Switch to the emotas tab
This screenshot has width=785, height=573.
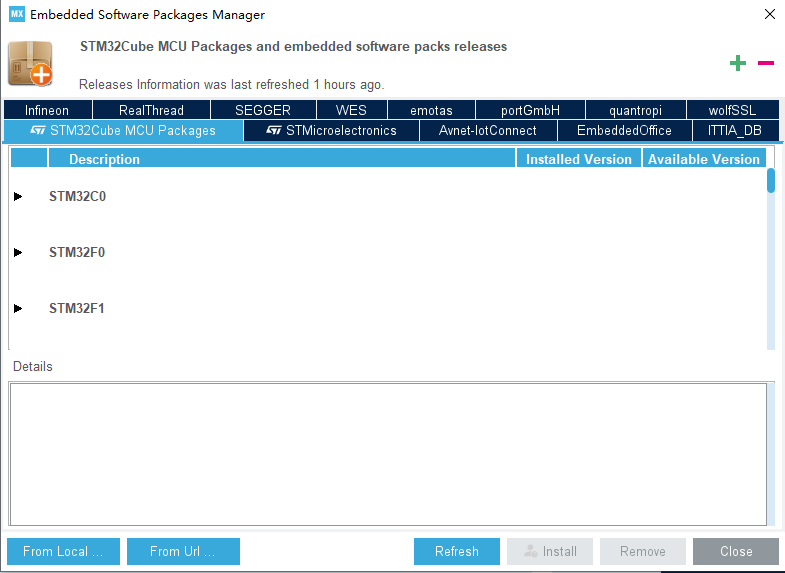pyautogui.click(x=431, y=110)
